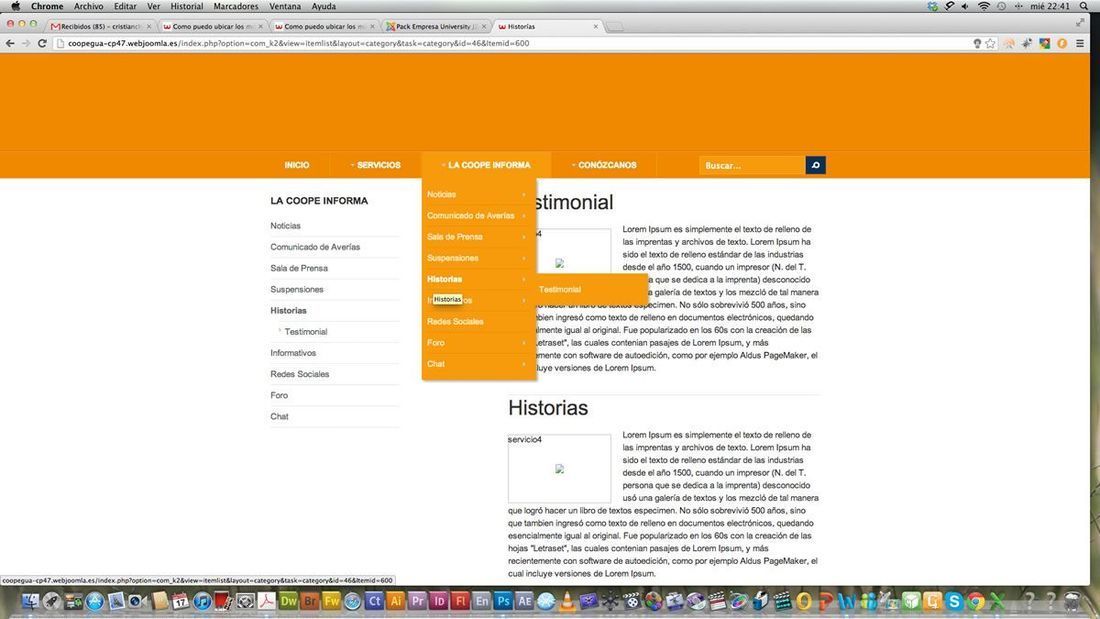Select Testimonial in the Historias flyout
This screenshot has height=619, width=1100.
(x=560, y=290)
